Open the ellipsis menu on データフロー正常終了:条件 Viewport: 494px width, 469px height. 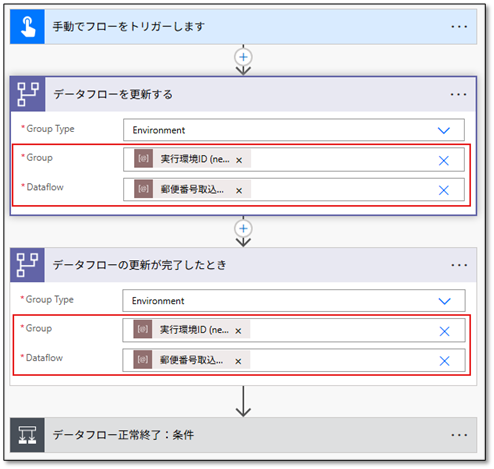click(459, 435)
